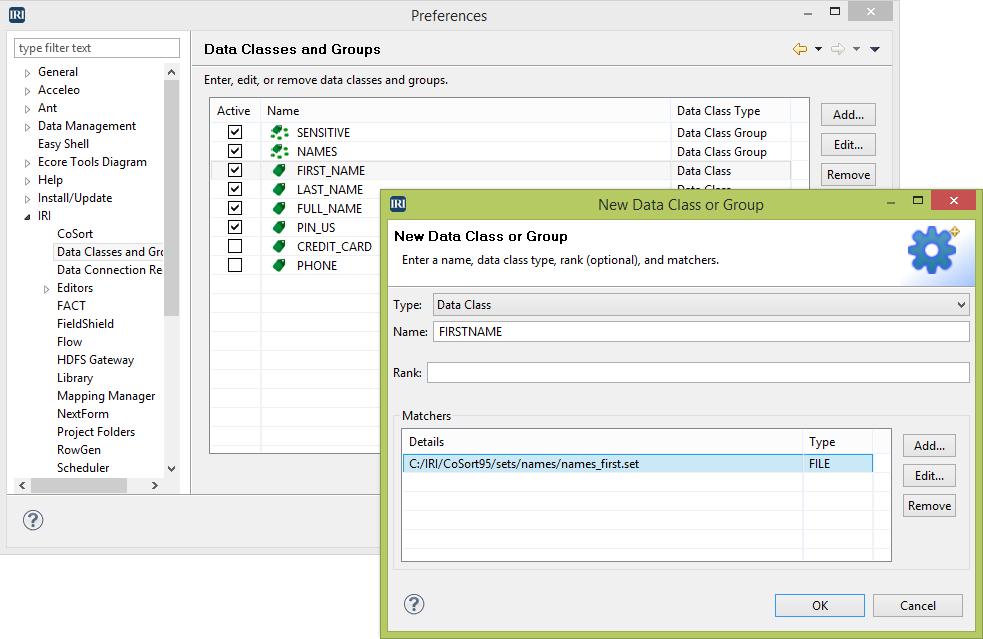This screenshot has width=983, height=639.
Task: Select the Scheduler preference page
Action: pos(83,468)
